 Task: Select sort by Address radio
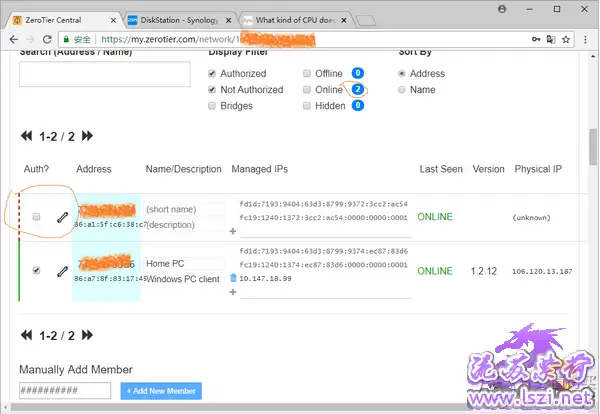coord(401,73)
